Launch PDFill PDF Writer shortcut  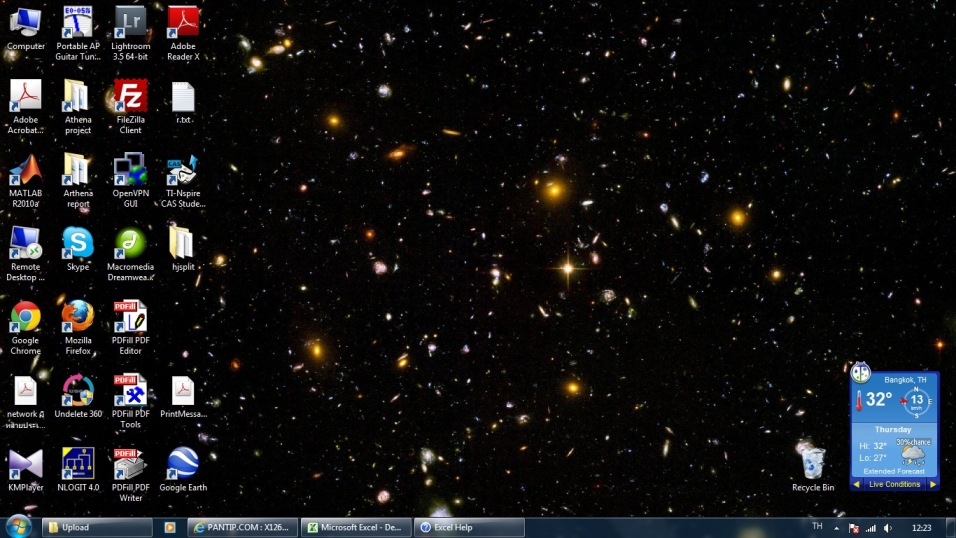pos(130,476)
